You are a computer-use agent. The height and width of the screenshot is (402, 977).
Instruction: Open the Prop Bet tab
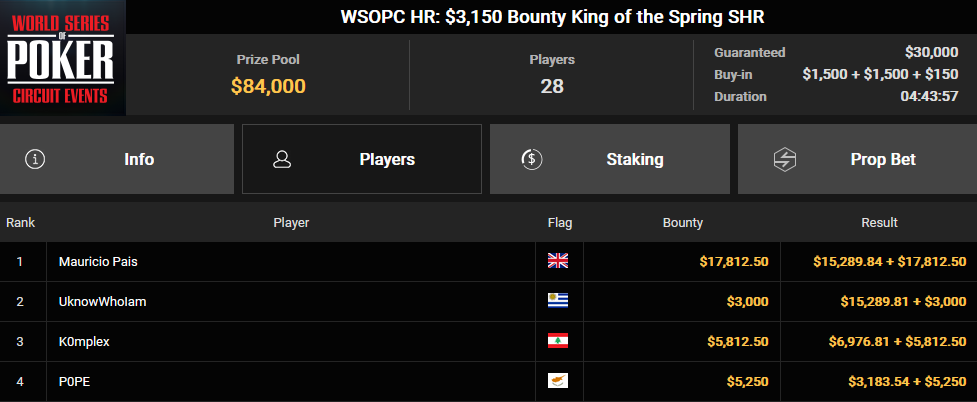tap(857, 159)
